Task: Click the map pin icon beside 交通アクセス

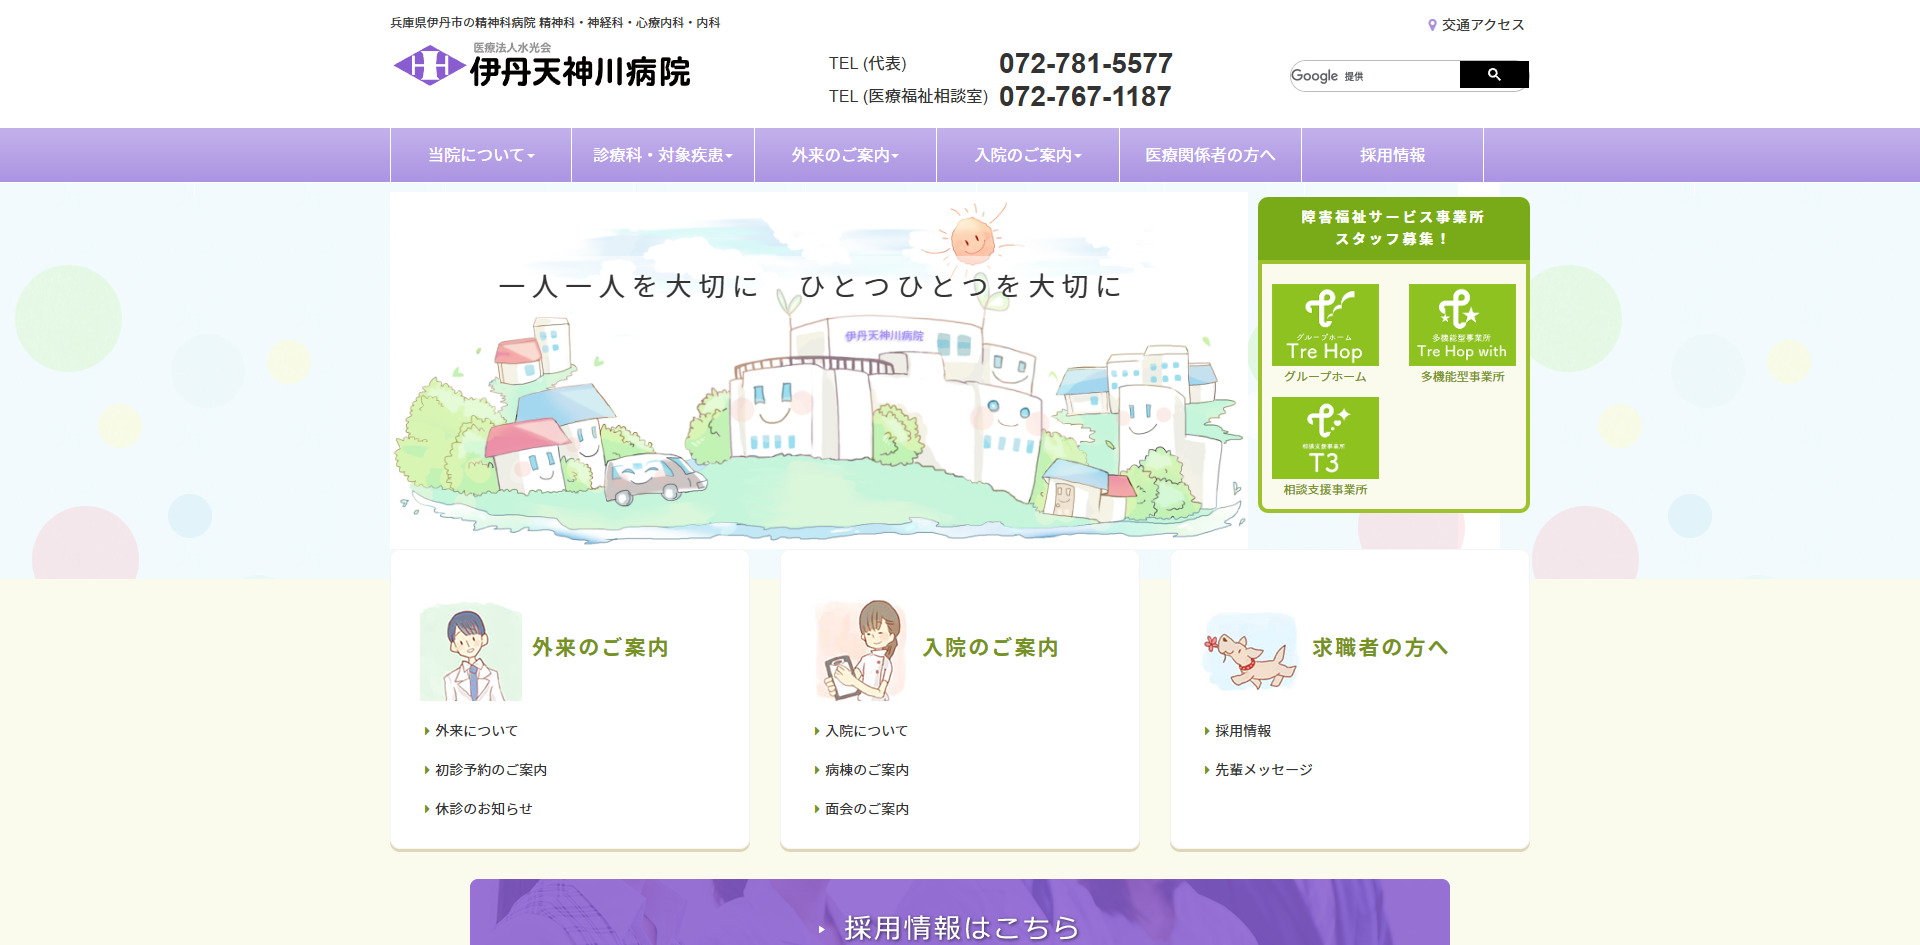Action: (1432, 25)
